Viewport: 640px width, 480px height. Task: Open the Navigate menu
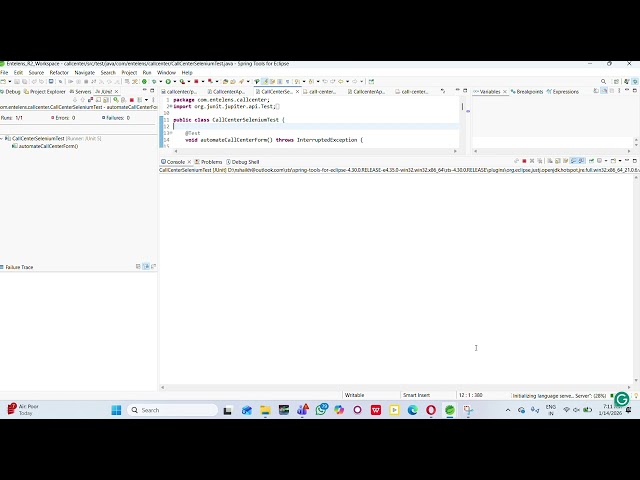(84, 72)
